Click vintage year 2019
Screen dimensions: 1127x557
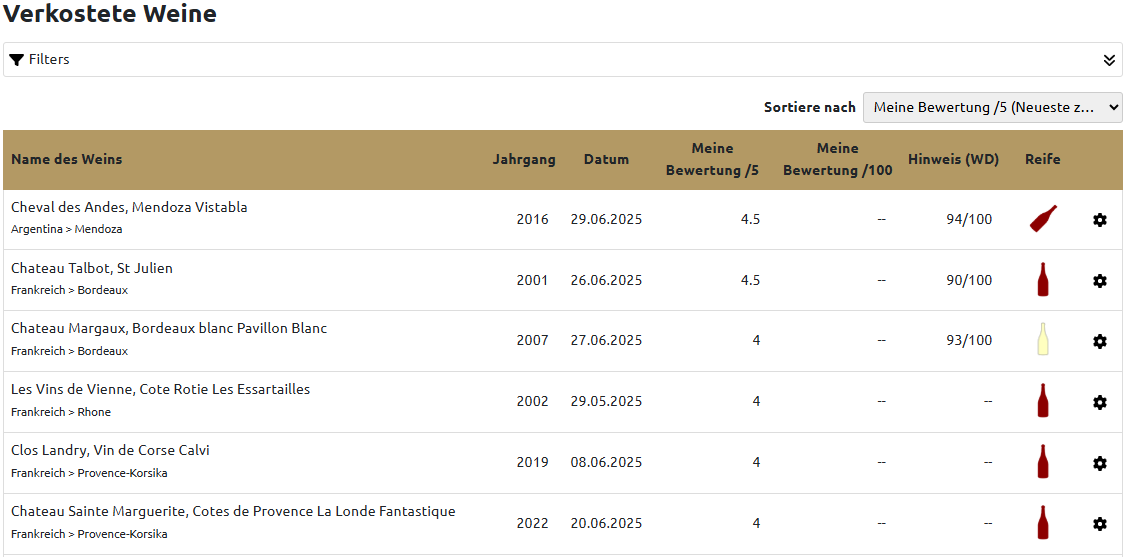[x=533, y=463]
